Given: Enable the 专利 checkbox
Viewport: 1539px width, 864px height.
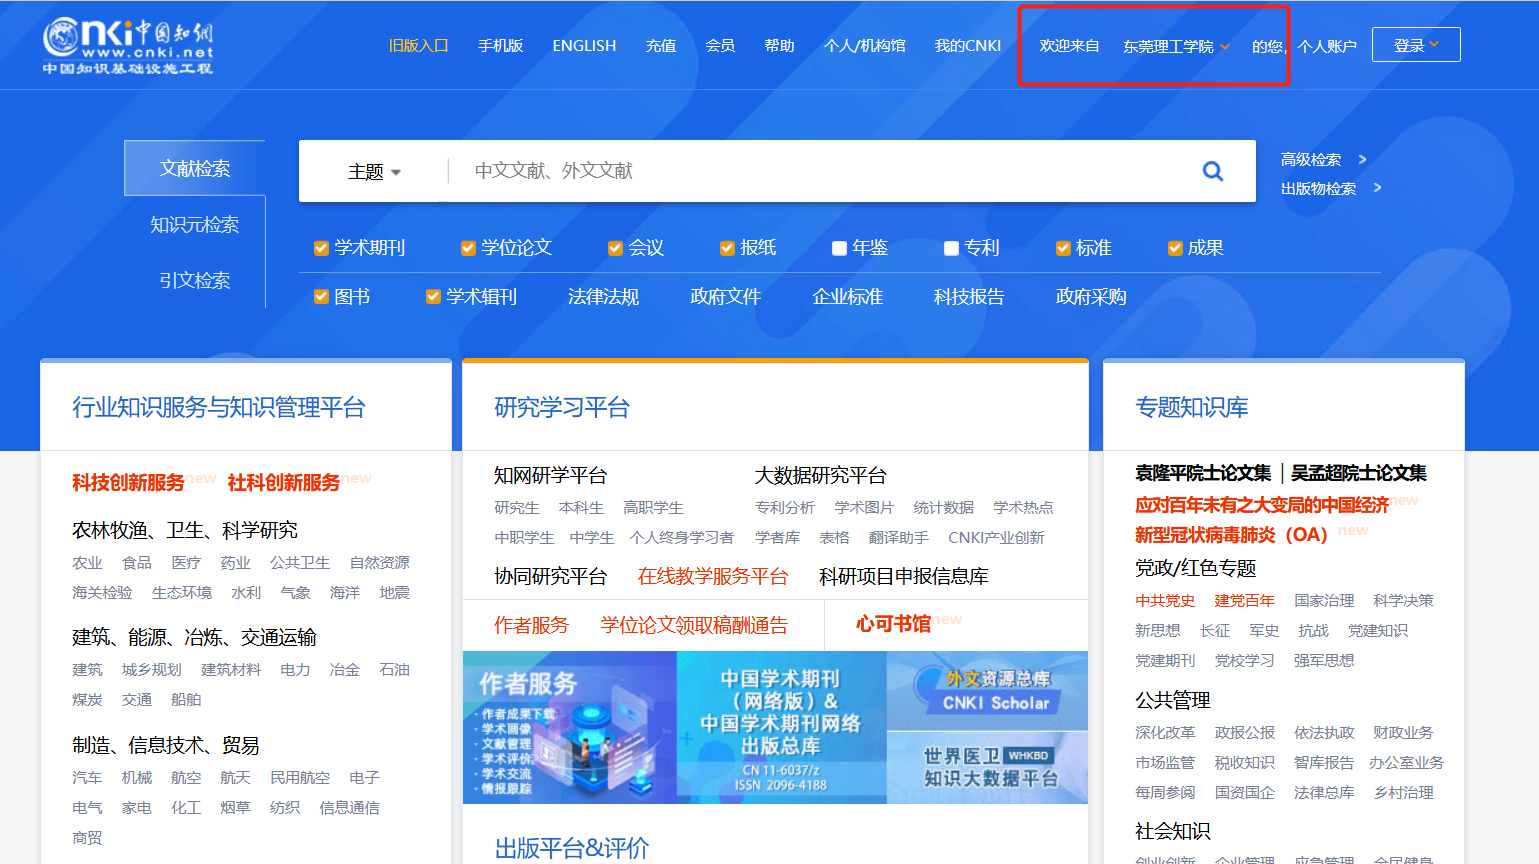Looking at the screenshot, I should 951,248.
